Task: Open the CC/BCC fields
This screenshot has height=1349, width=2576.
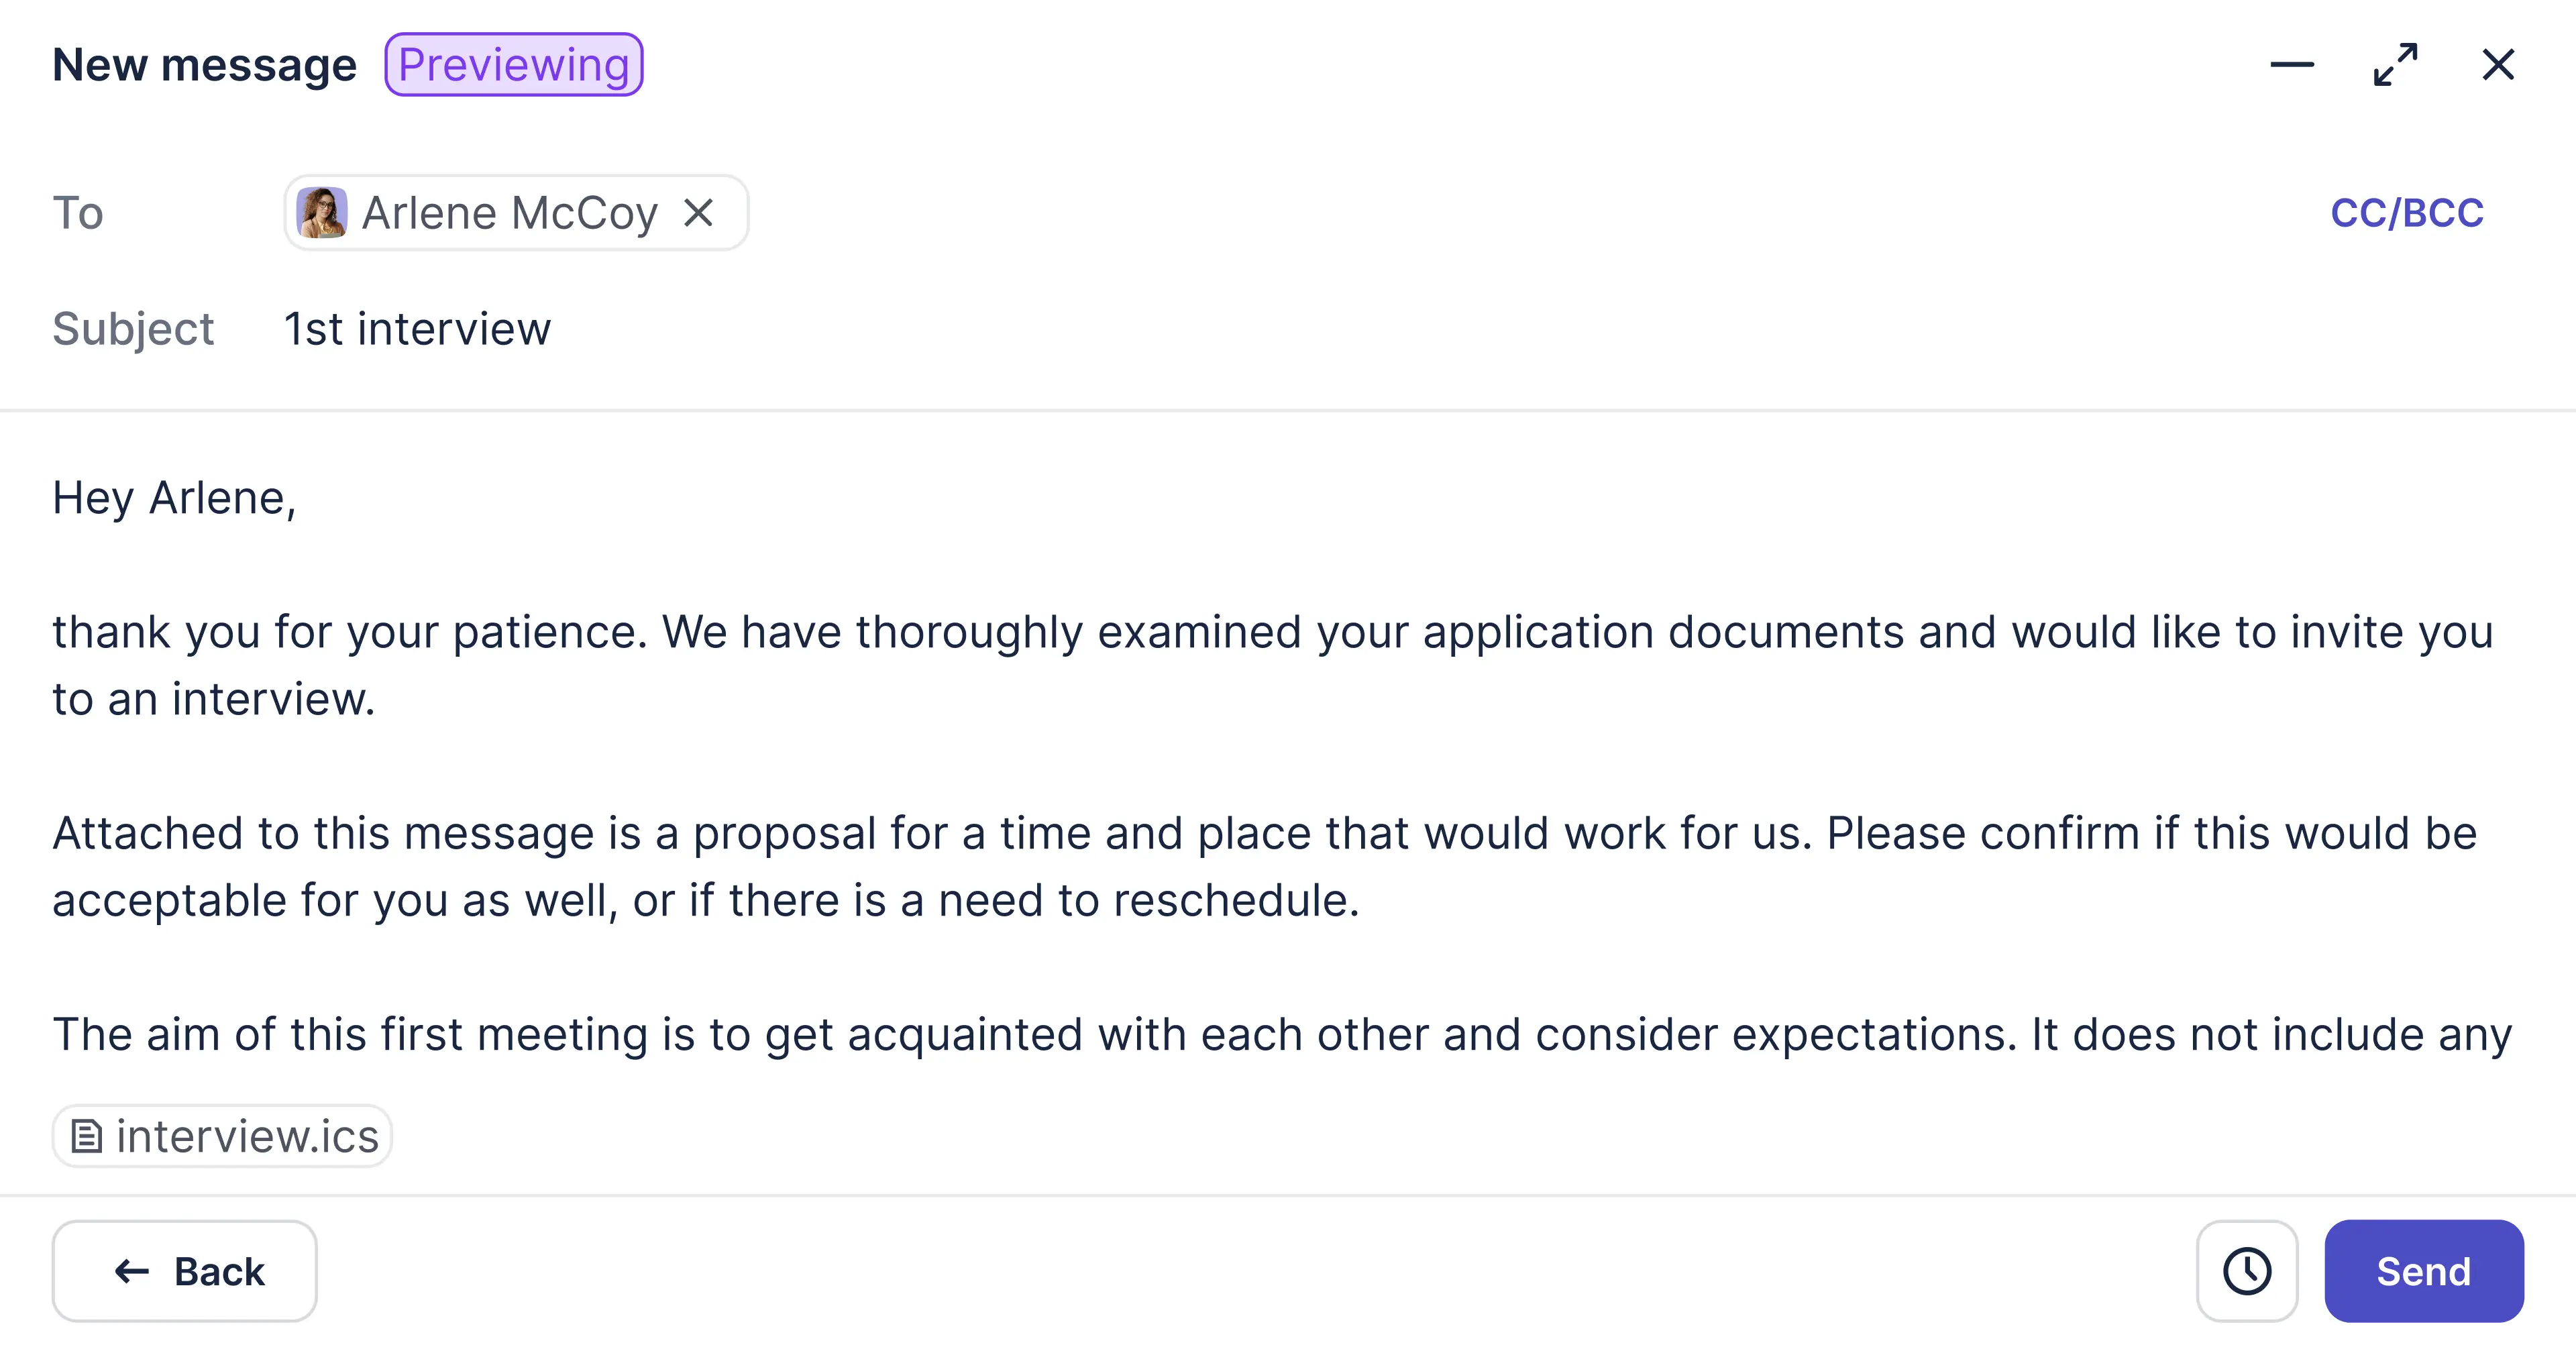Action: [x=2406, y=213]
